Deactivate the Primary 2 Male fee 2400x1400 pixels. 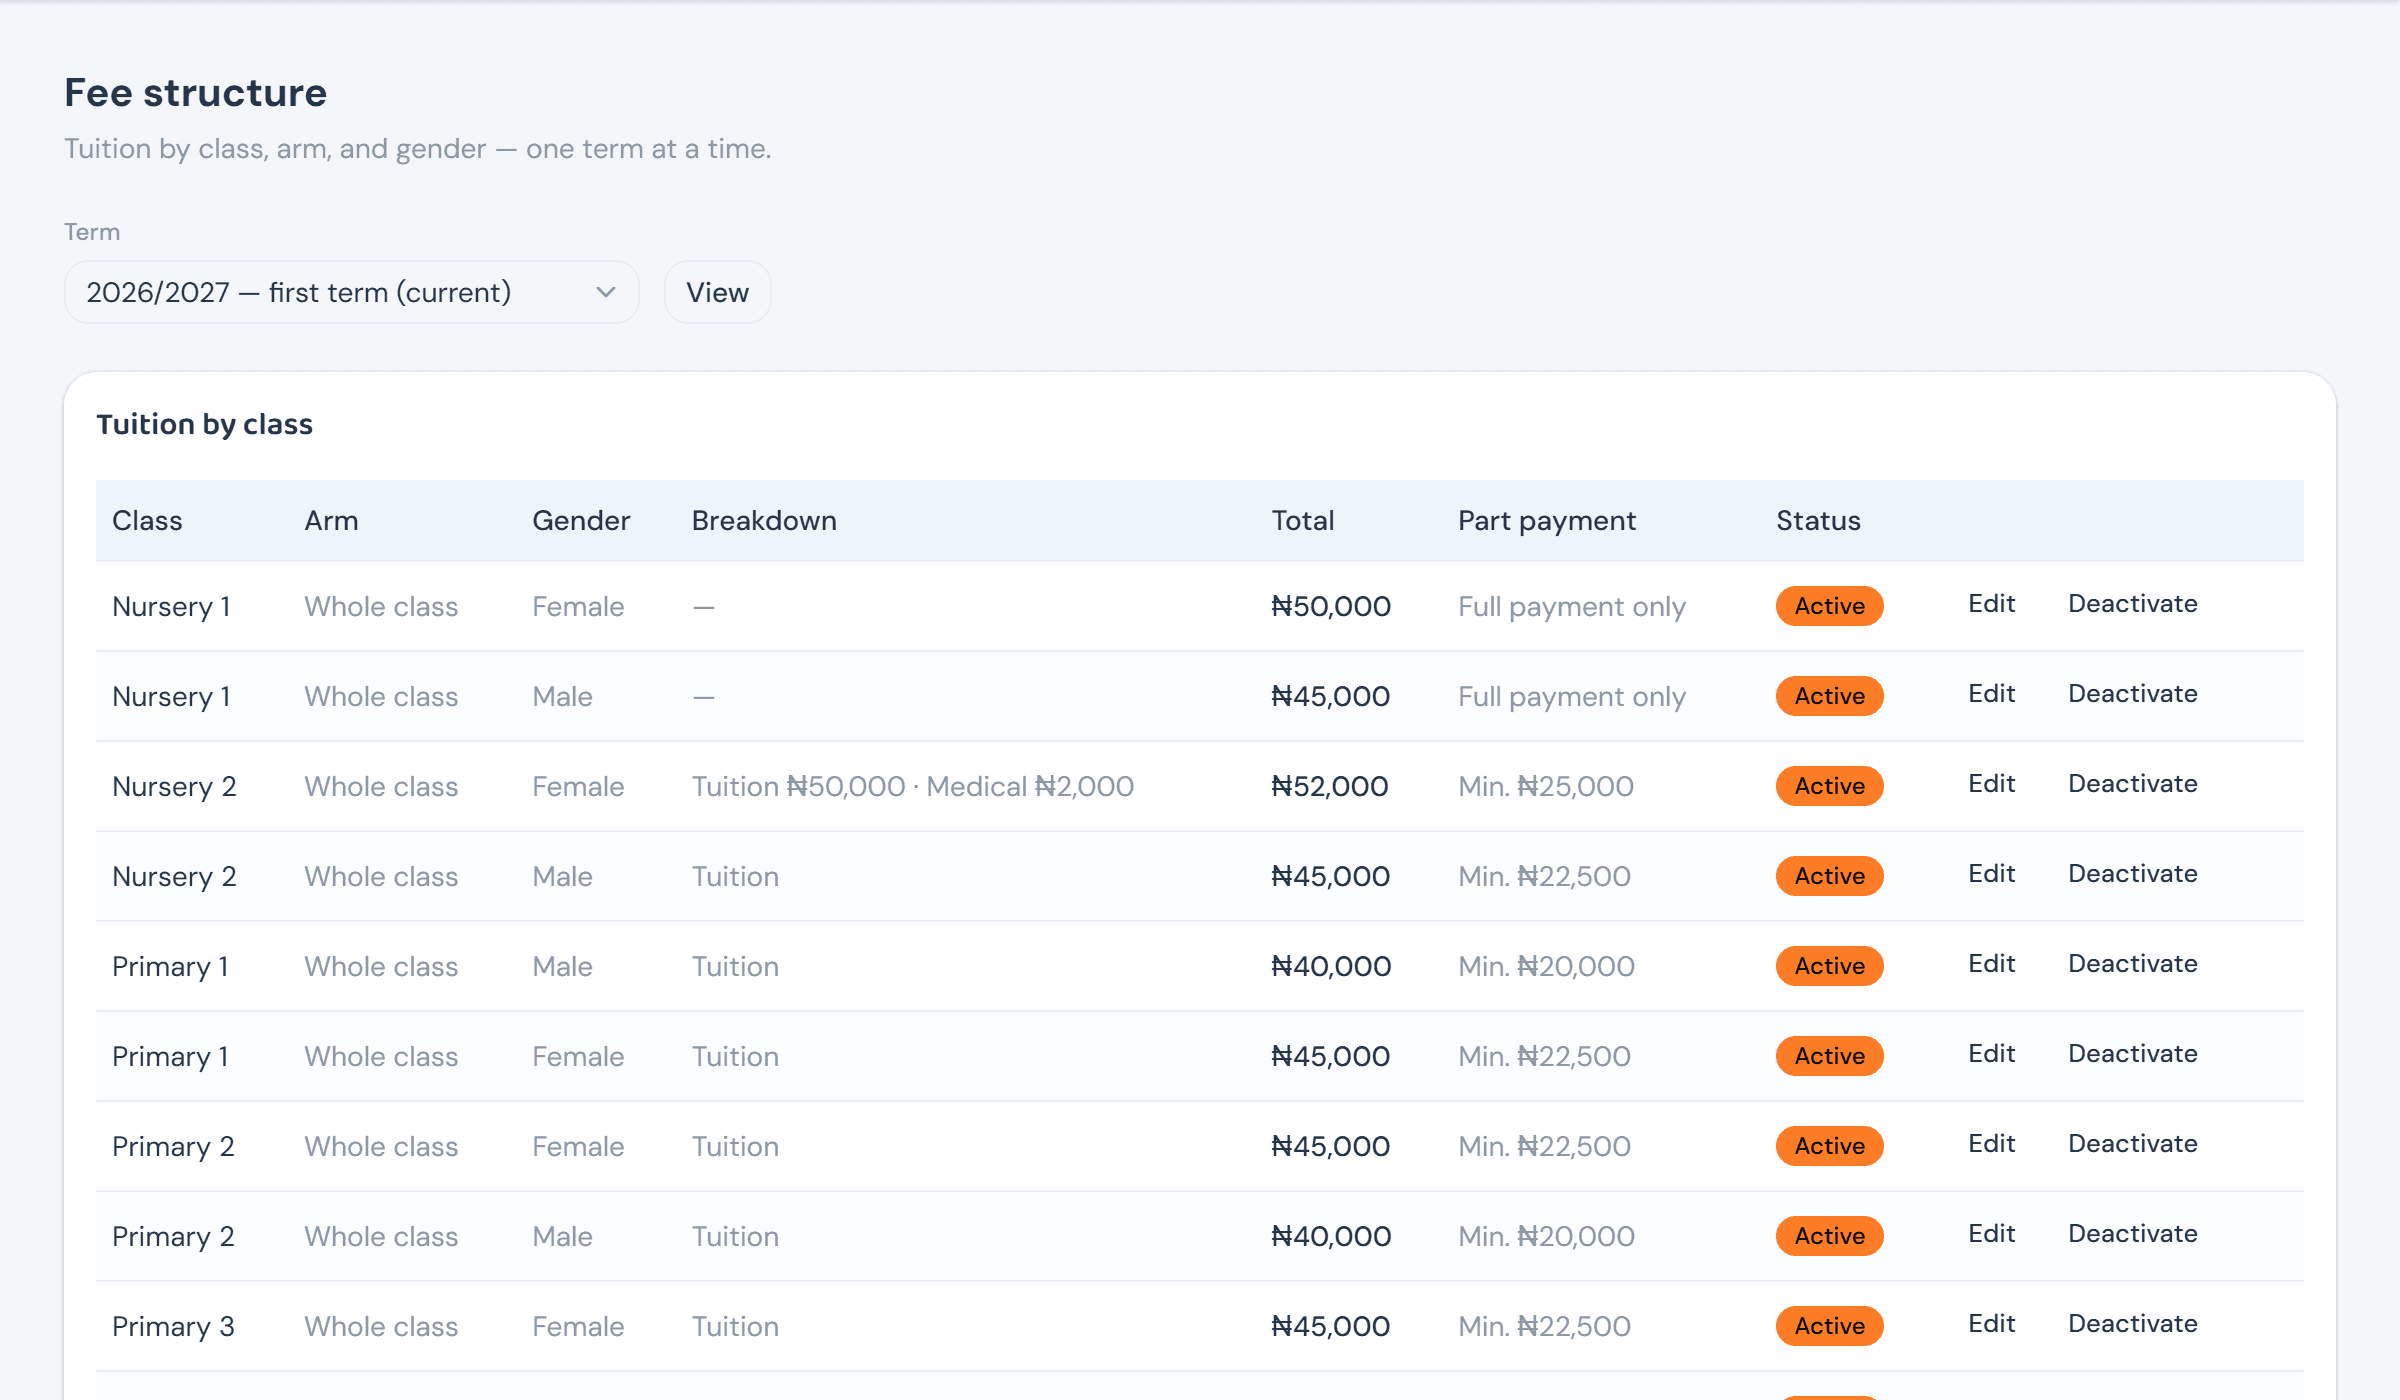tap(2132, 1234)
